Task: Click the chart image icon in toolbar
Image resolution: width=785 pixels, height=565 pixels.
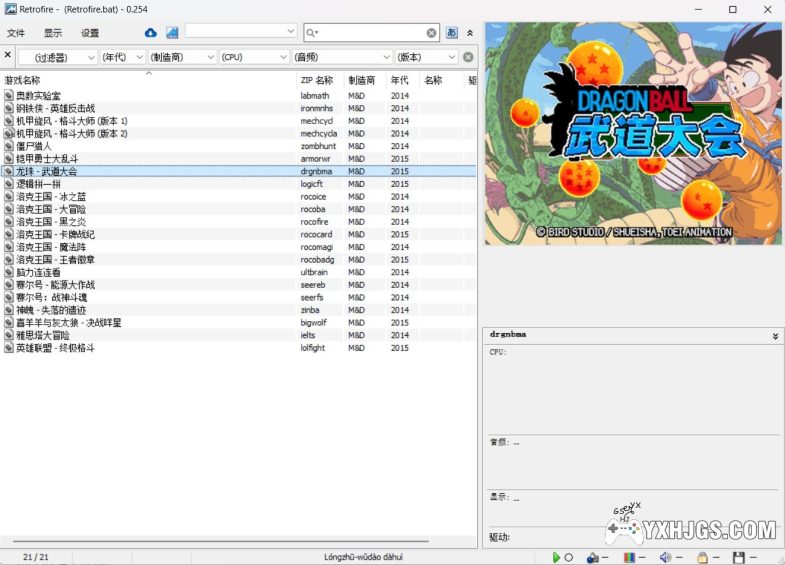Action: click(172, 33)
